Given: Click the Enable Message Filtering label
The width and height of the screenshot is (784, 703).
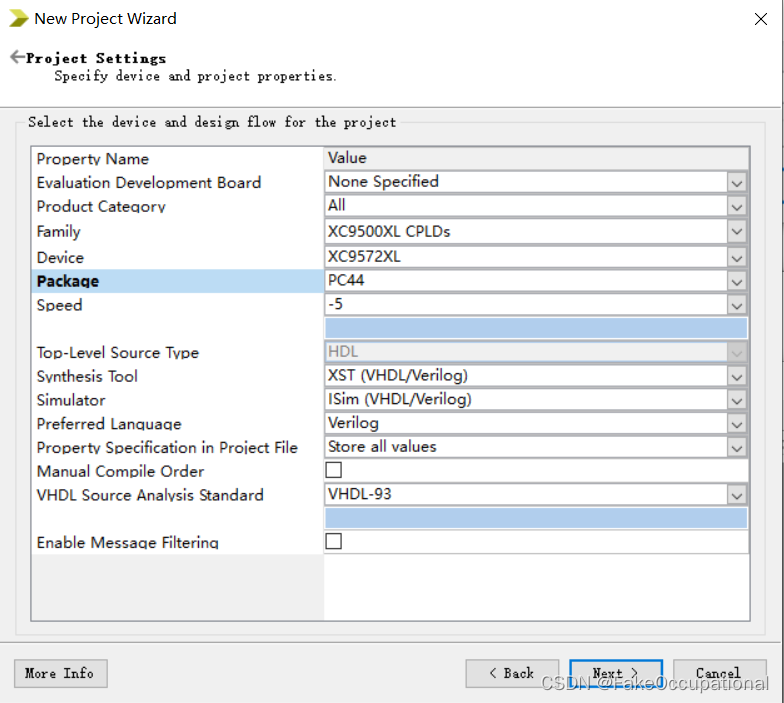Looking at the screenshot, I should pos(128,542).
